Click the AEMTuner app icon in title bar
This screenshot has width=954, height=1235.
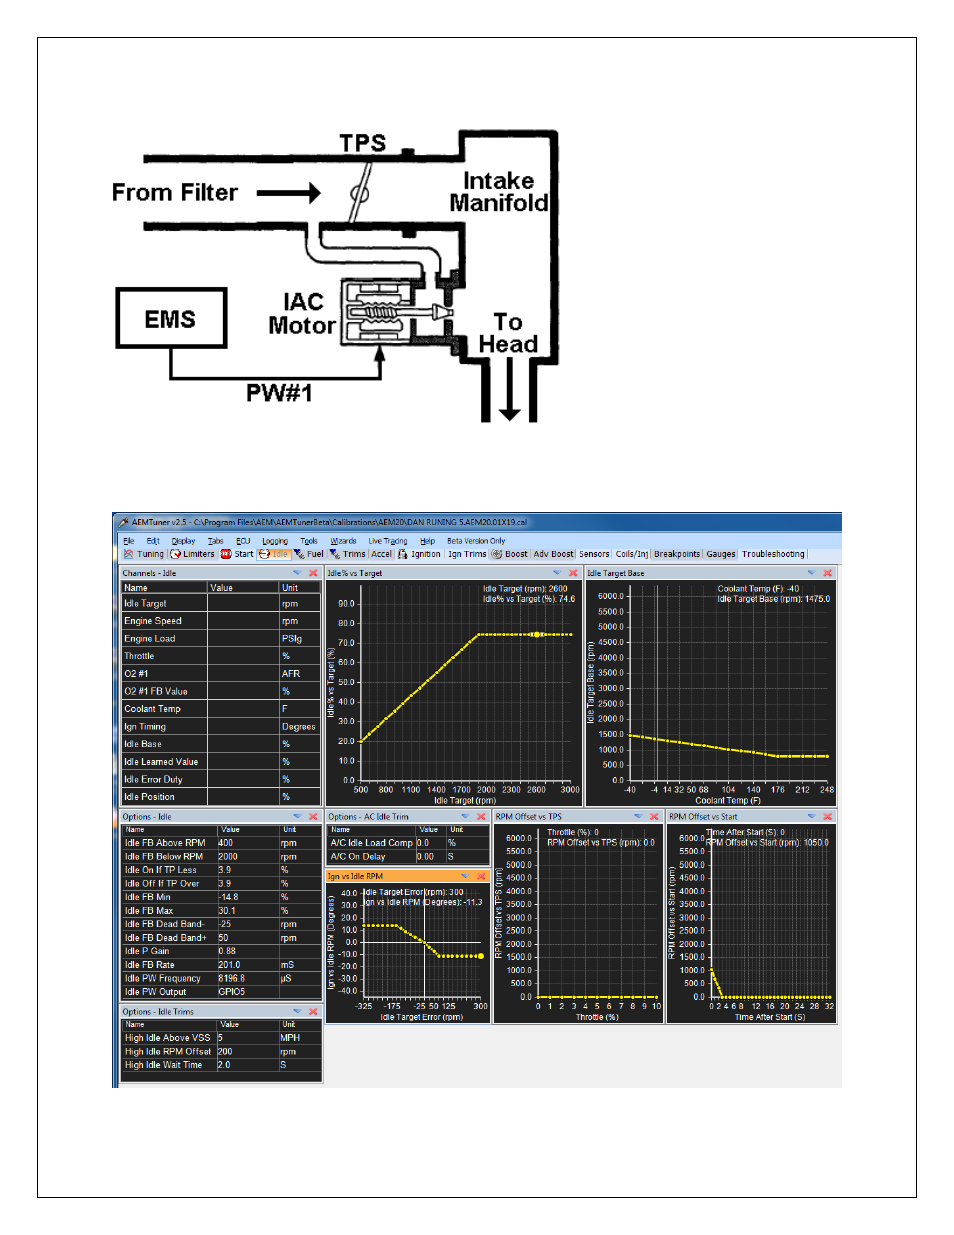[123, 522]
